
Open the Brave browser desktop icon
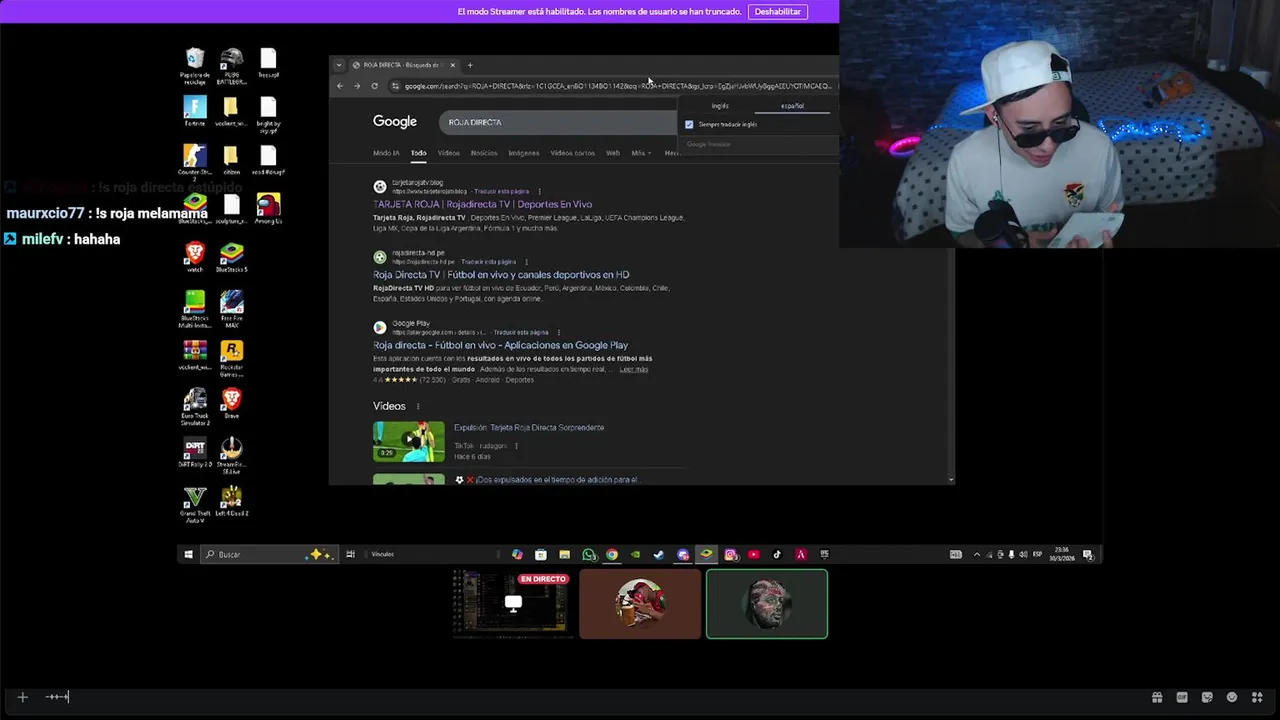pyautogui.click(x=232, y=403)
